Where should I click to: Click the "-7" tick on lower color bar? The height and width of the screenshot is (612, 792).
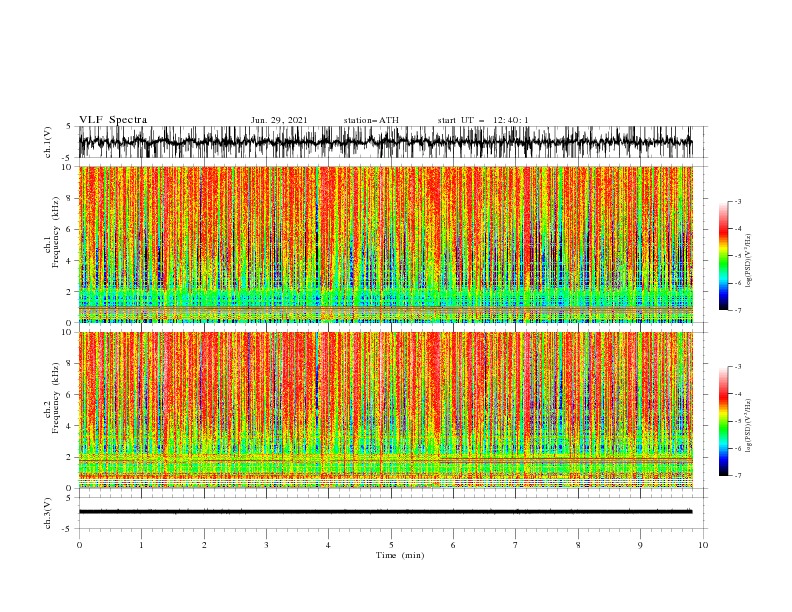click(x=737, y=476)
